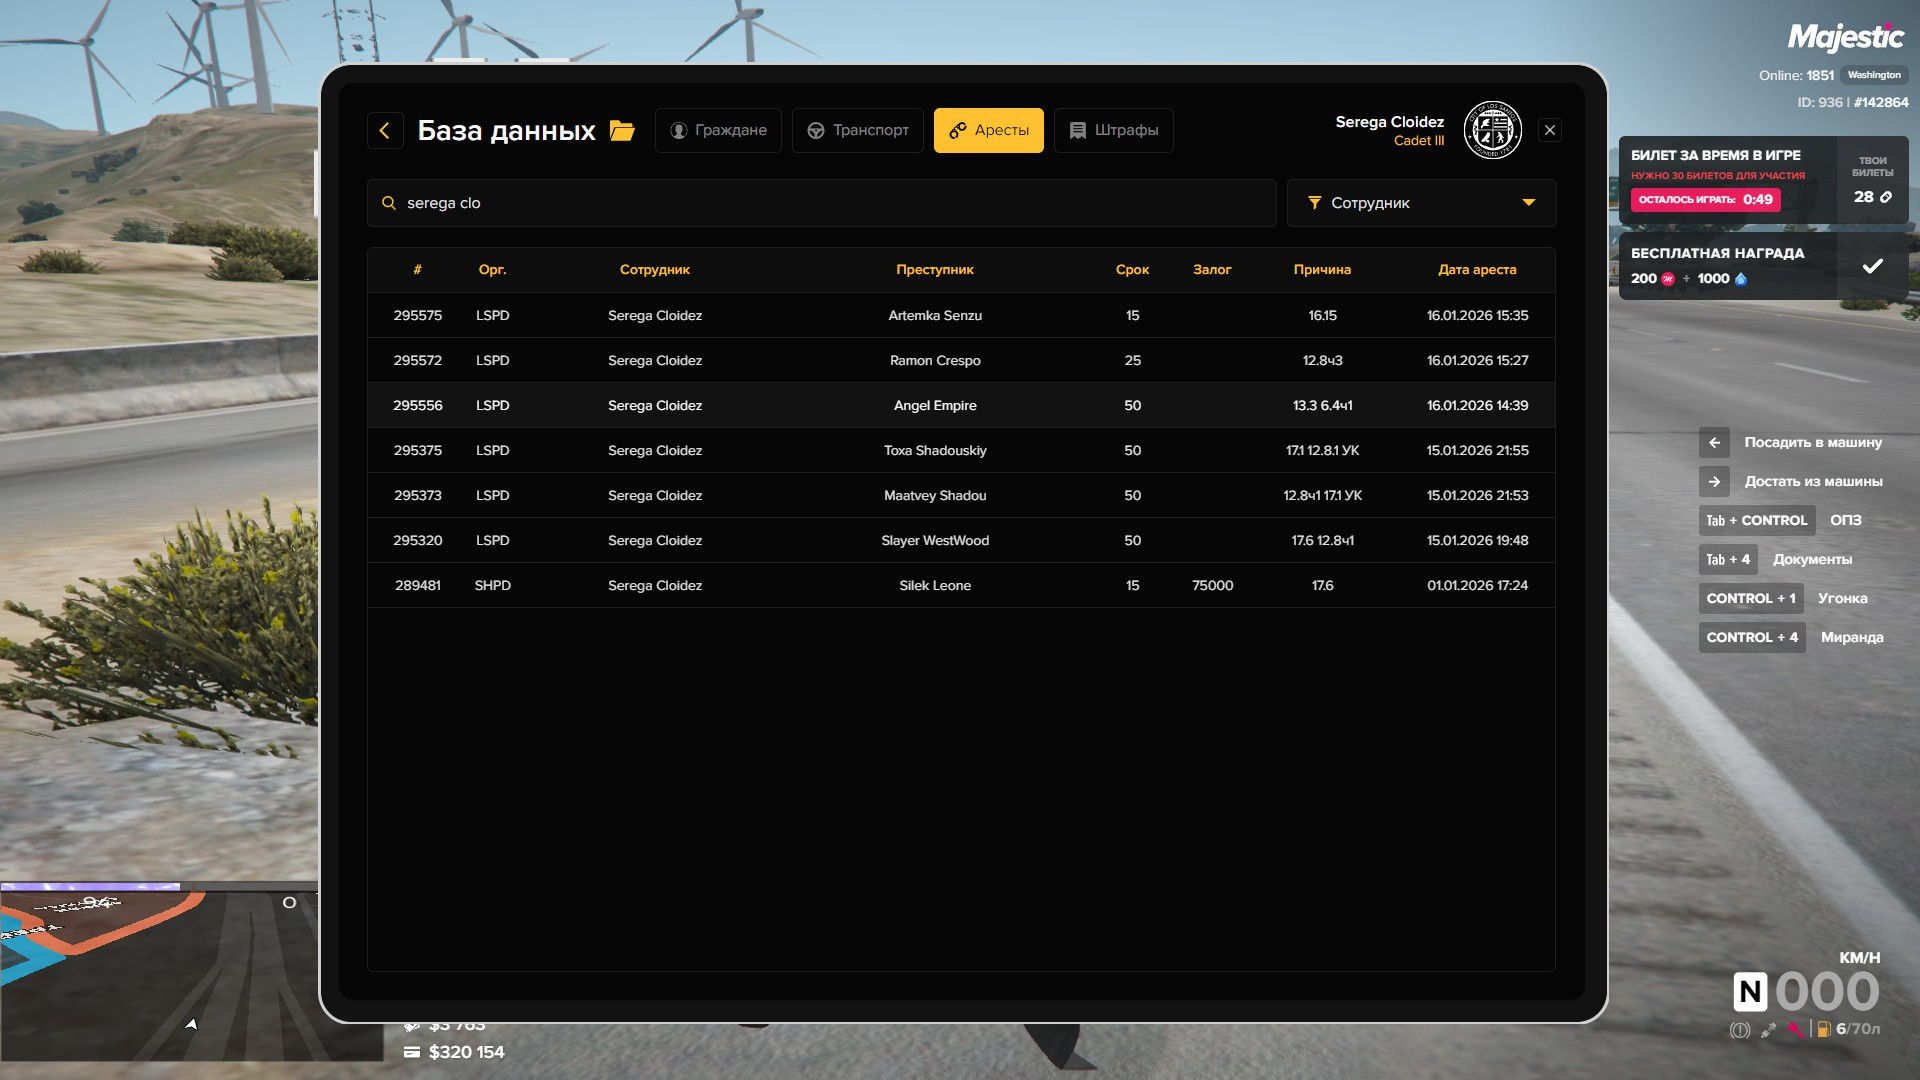Viewport: 1920px width, 1080px height.
Task: Click the active Аресты tab
Action: [988, 130]
